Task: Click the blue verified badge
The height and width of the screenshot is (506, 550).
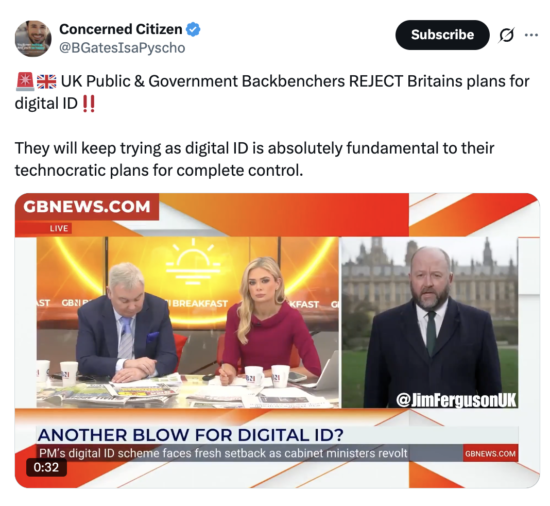Action: pos(193,29)
